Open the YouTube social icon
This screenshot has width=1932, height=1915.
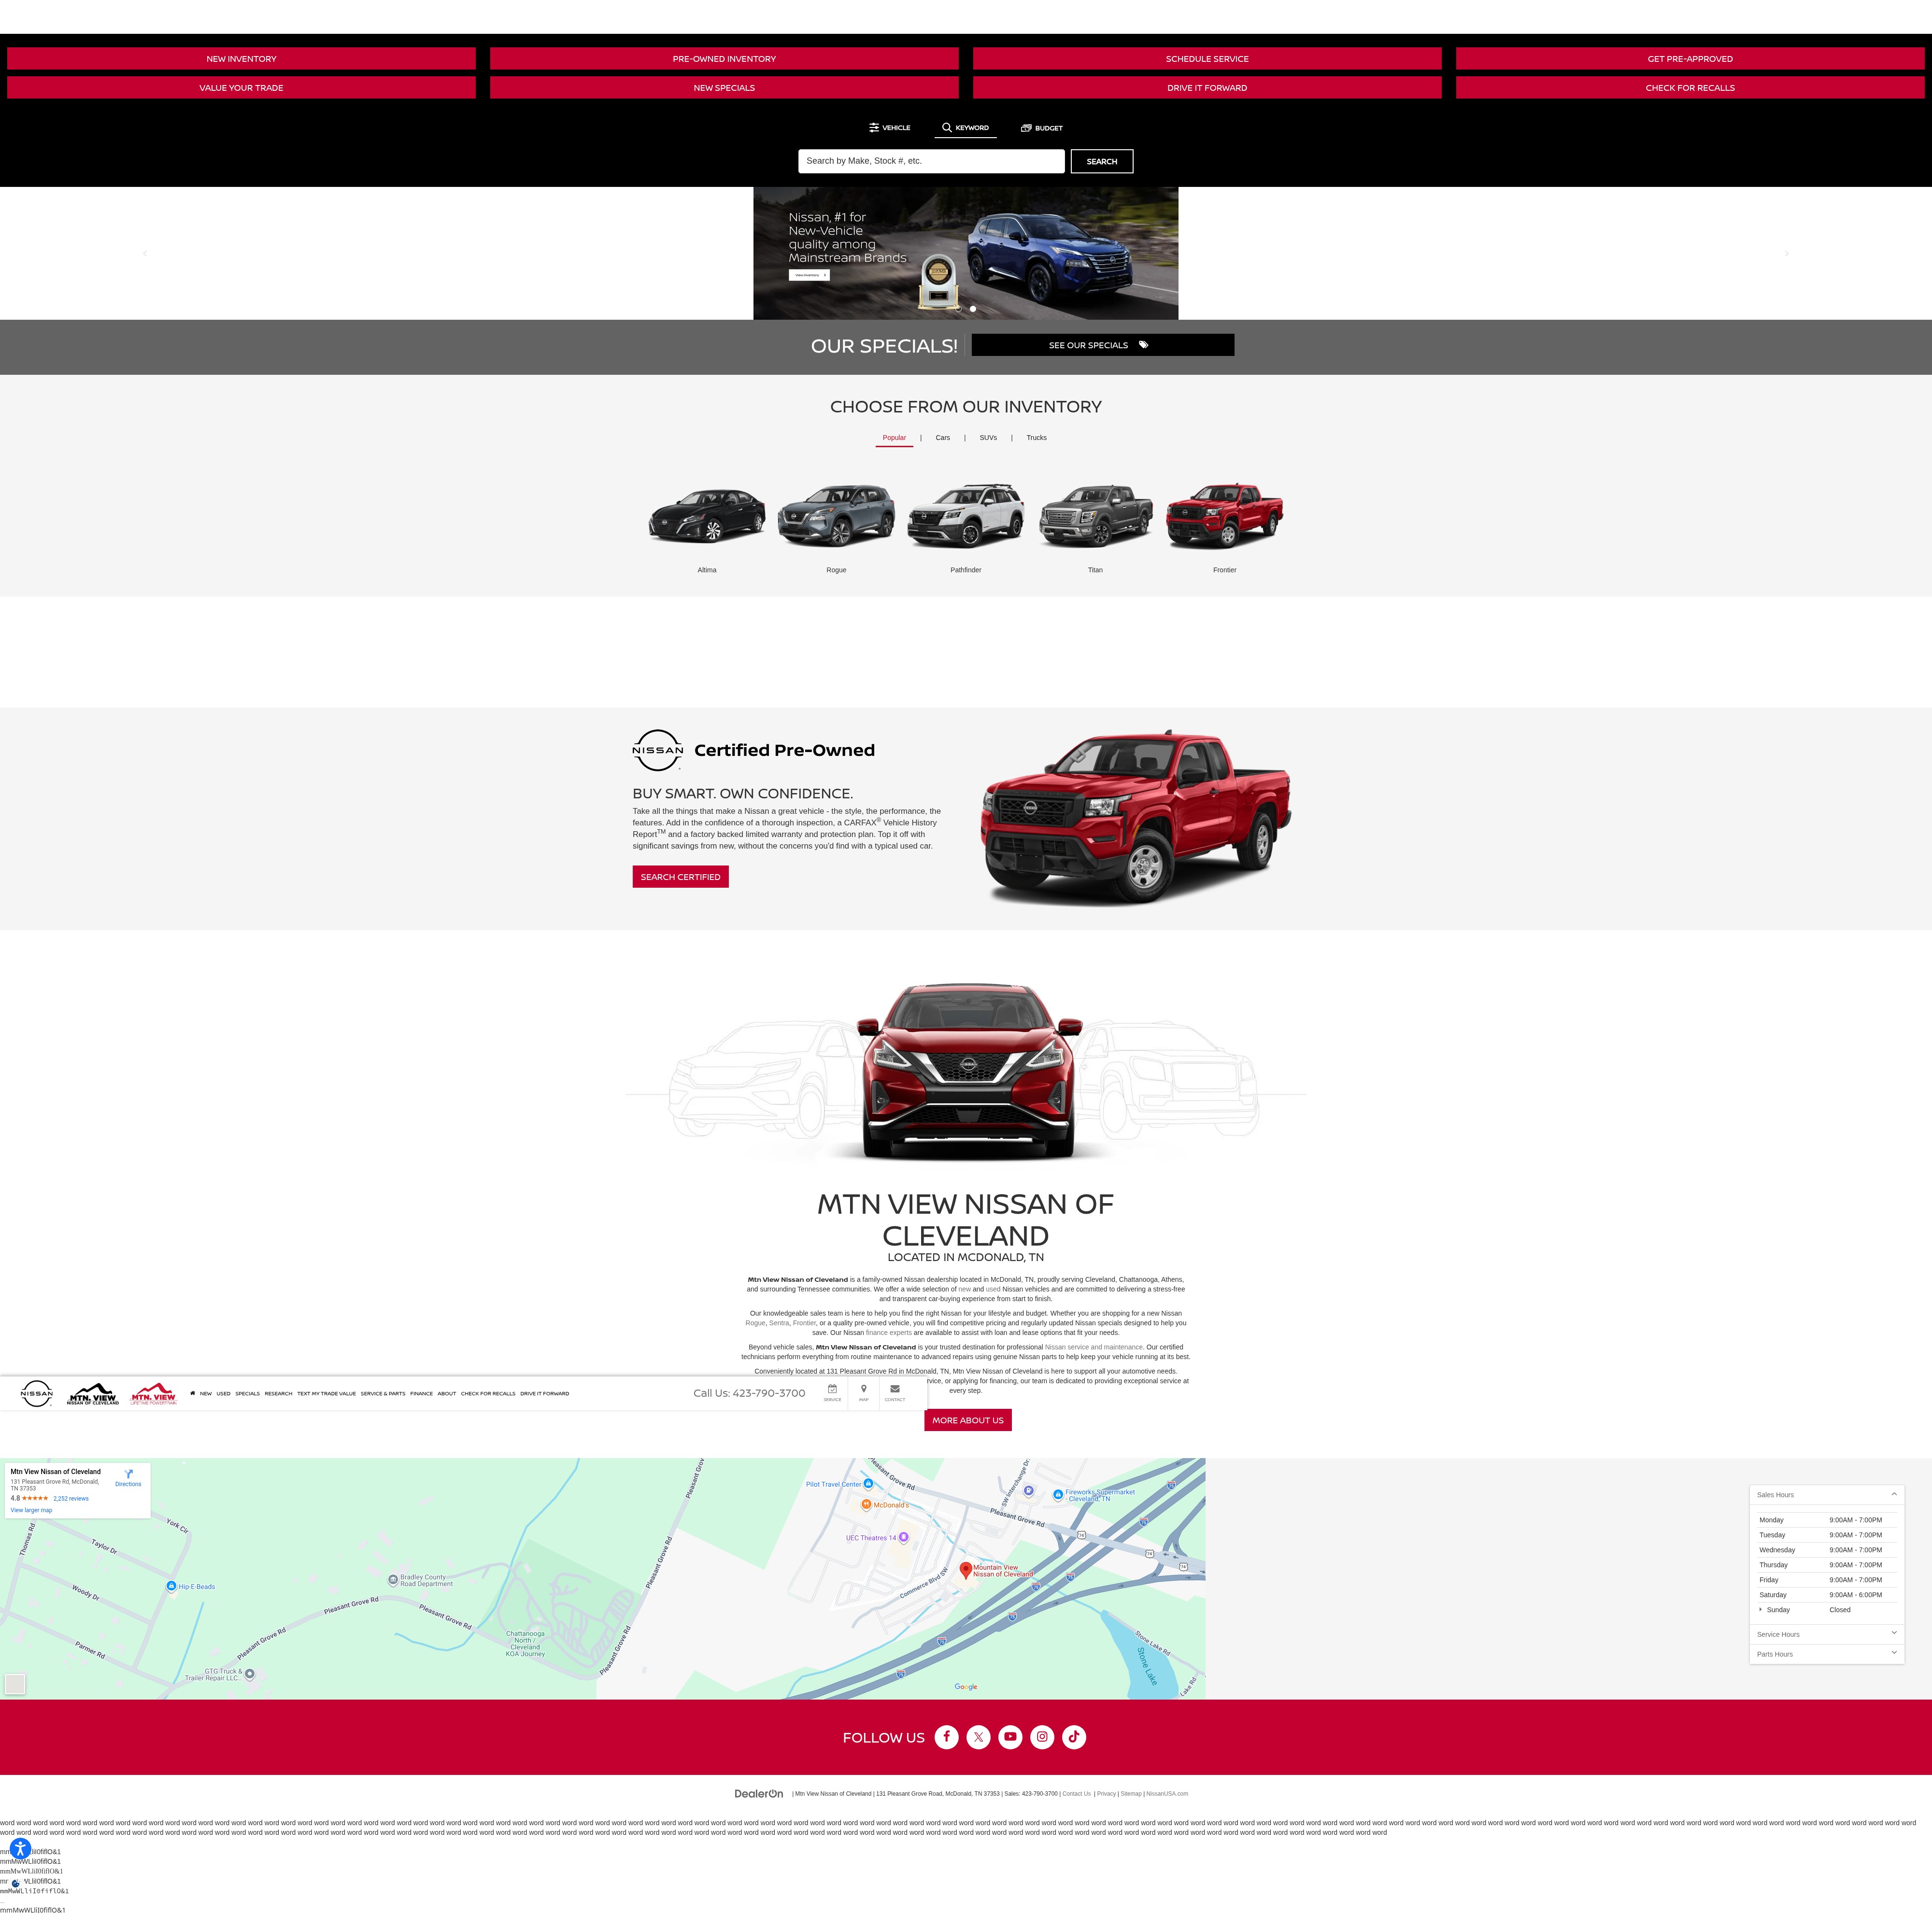click(1010, 1737)
